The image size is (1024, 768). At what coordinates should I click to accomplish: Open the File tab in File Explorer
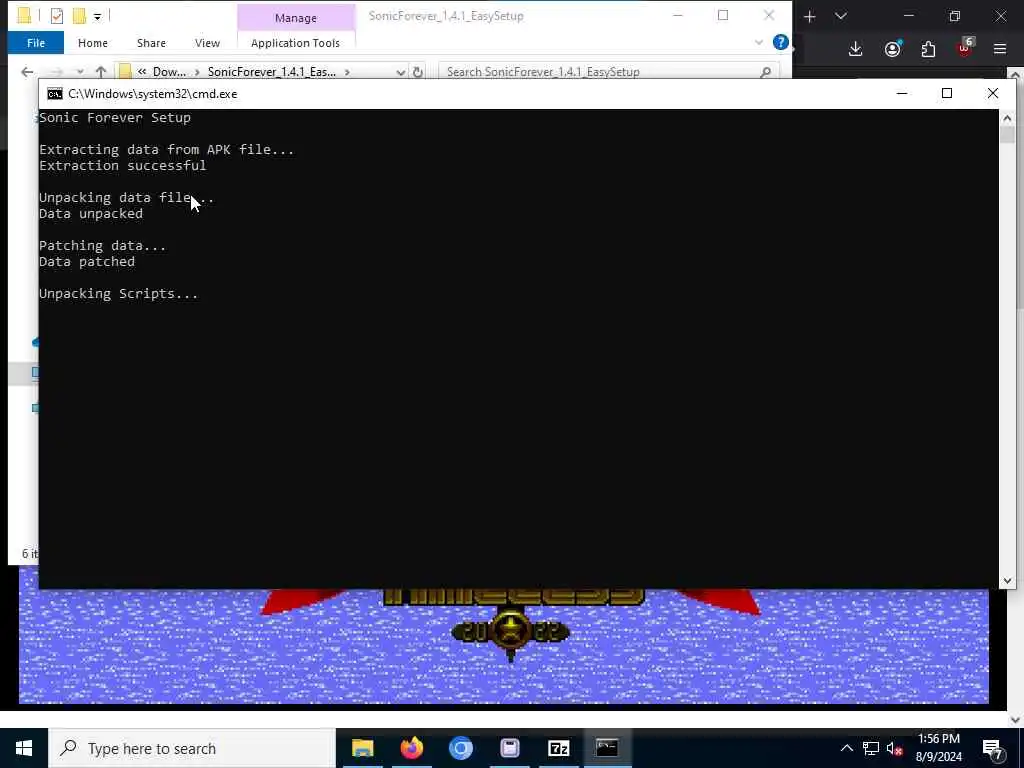click(x=36, y=43)
